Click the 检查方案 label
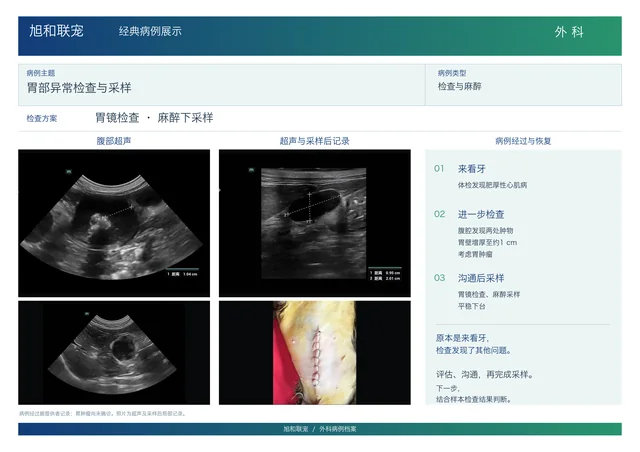 click(x=42, y=118)
